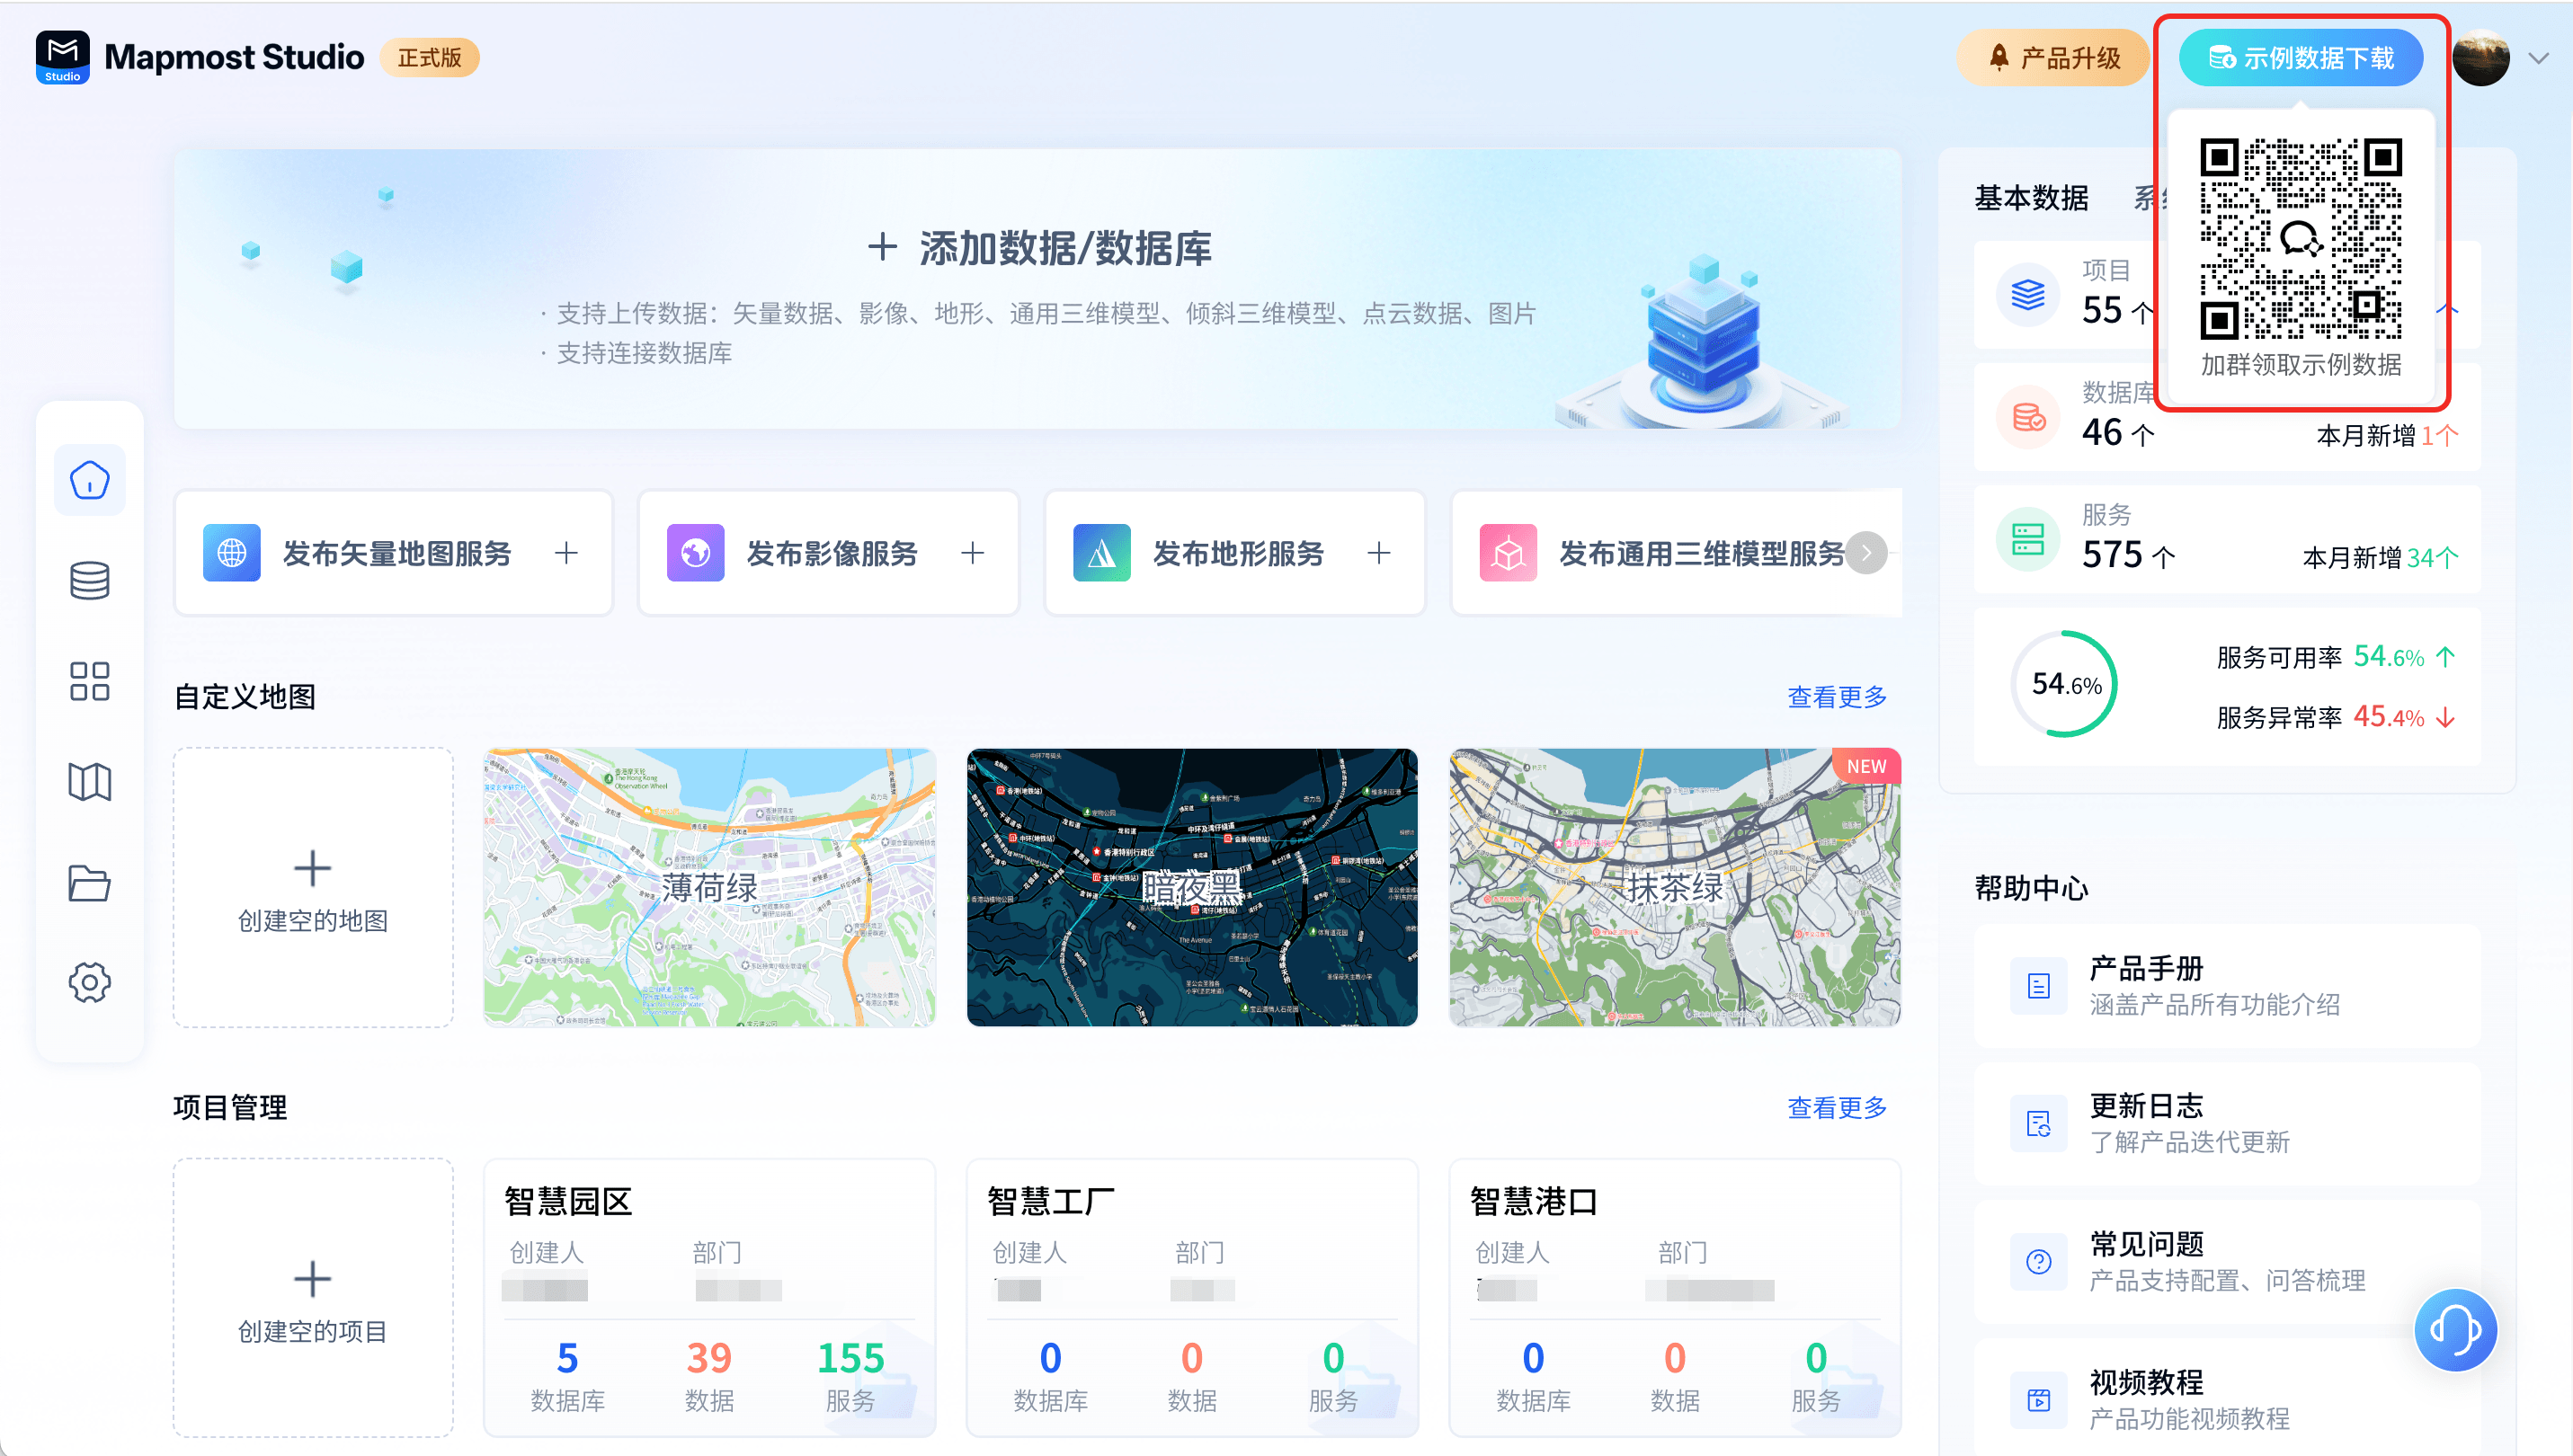Open 视频教程 in help center
2573x1456 pixels.
pyautogui.click(x=2145, y=1382)
